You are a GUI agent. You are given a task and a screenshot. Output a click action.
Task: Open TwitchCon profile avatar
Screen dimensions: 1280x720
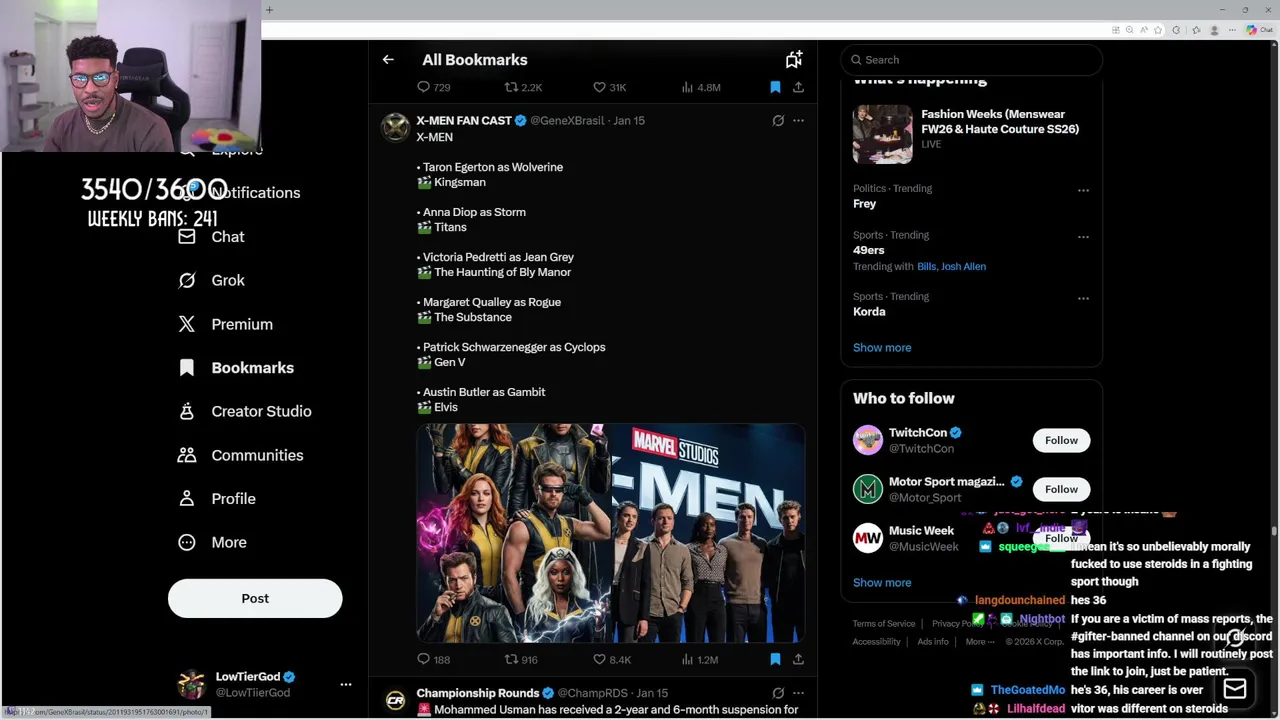point(867,440)
